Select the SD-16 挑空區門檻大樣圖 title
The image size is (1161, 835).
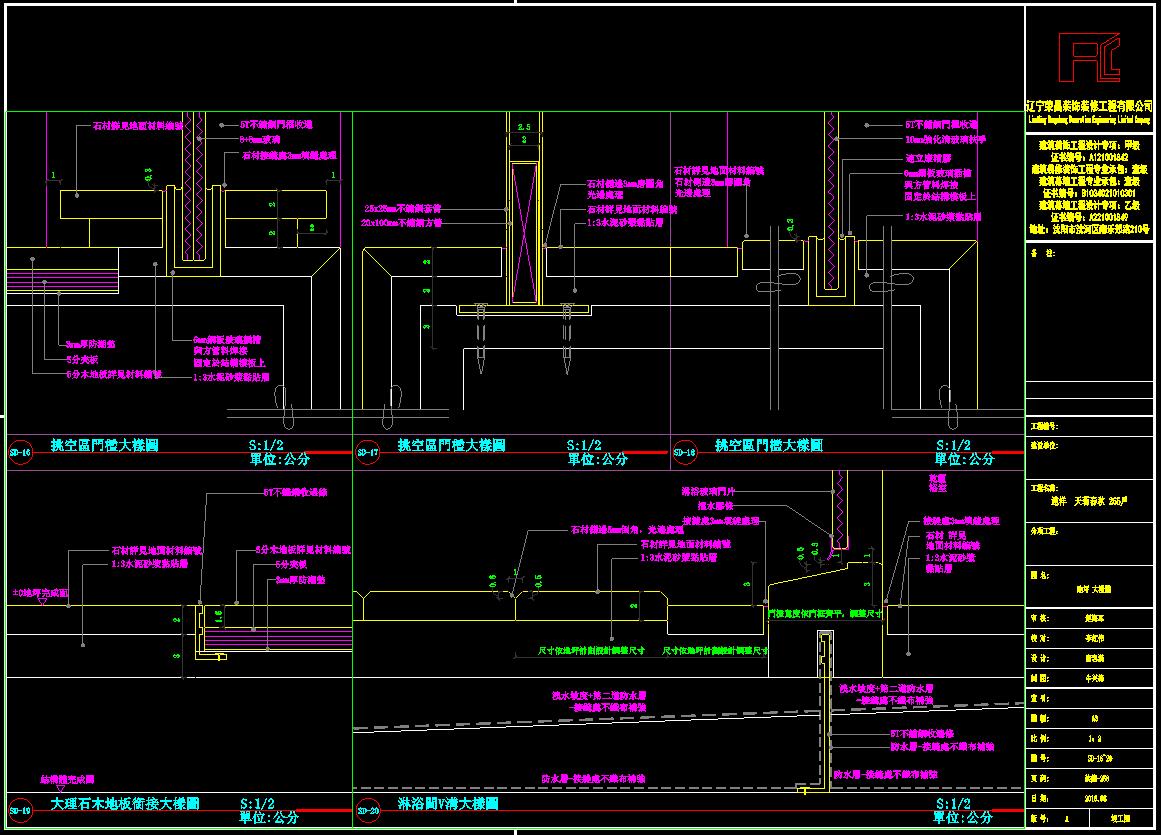[x=104, y=445]
